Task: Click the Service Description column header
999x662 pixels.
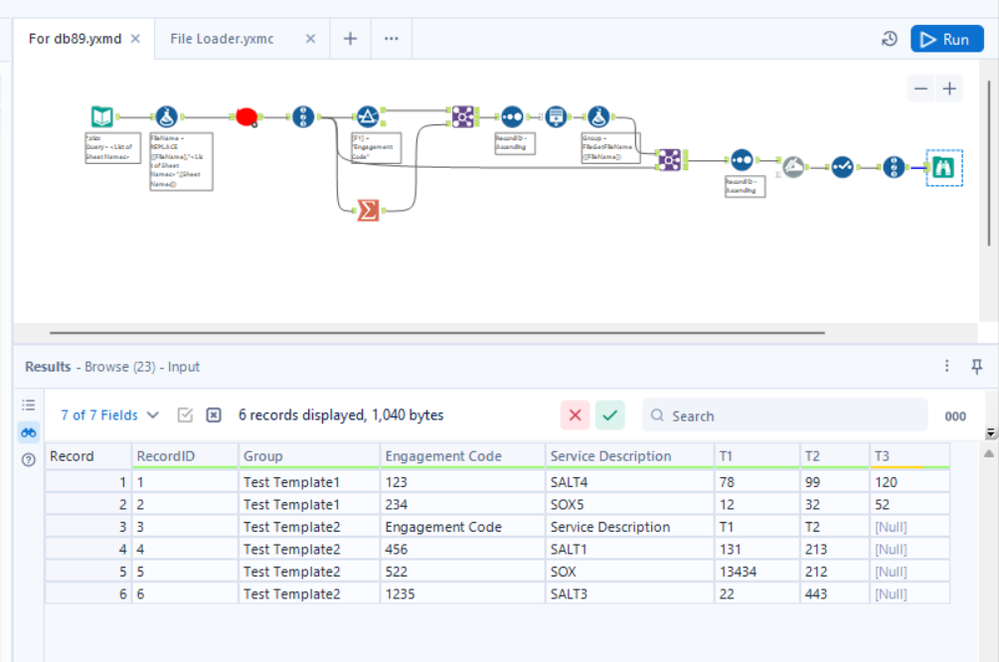Action: pos(629,456)
